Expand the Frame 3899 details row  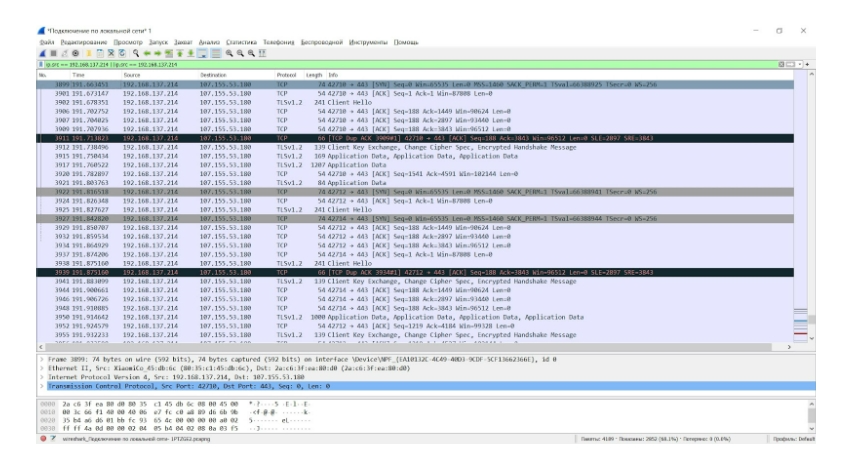tap(42, 359)
